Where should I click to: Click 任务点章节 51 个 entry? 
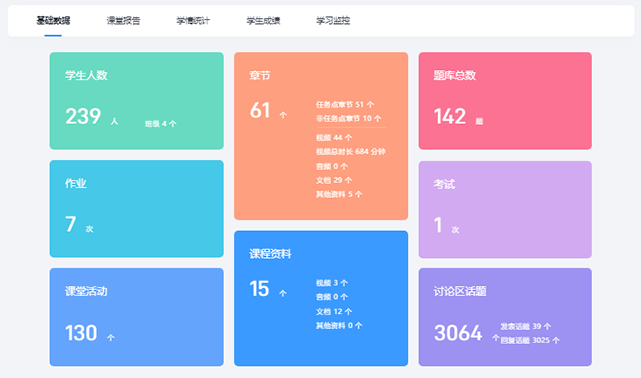coord(345,105)
